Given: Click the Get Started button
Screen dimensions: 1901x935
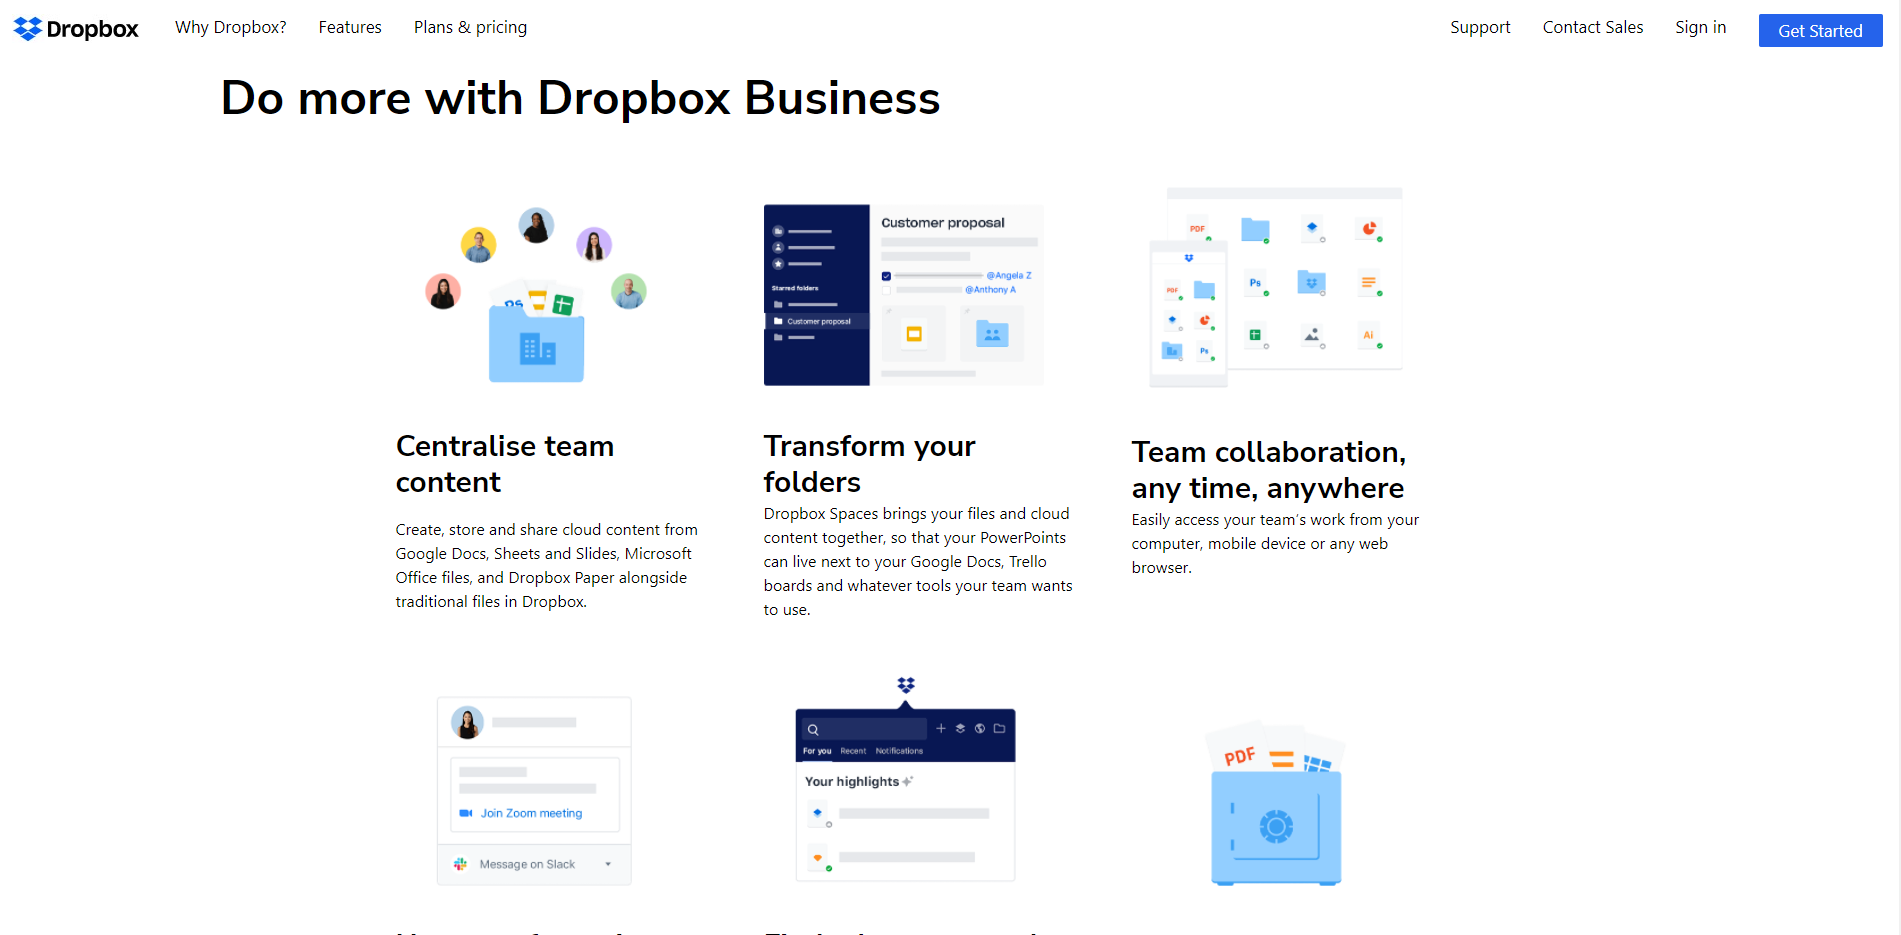Looking at the screenshot, I should 1819,30.
